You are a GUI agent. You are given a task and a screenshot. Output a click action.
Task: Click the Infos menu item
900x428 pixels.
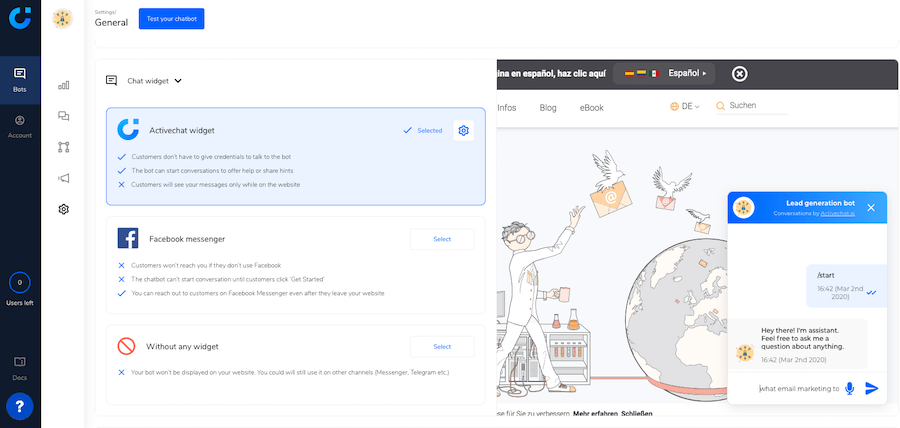[x=507, y=108]
